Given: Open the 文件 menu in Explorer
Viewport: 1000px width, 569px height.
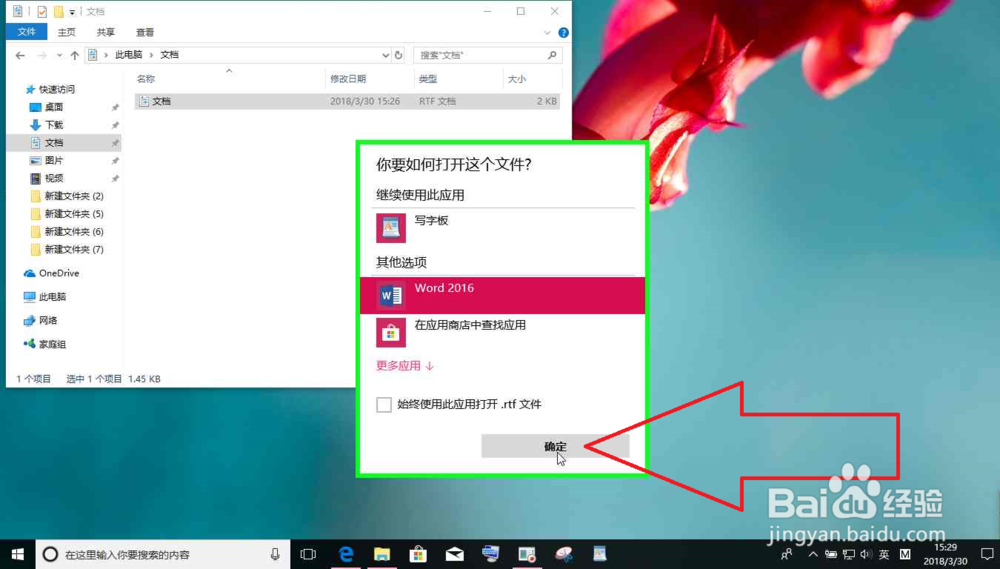Looking at the screenshot, I should [26, 32].
